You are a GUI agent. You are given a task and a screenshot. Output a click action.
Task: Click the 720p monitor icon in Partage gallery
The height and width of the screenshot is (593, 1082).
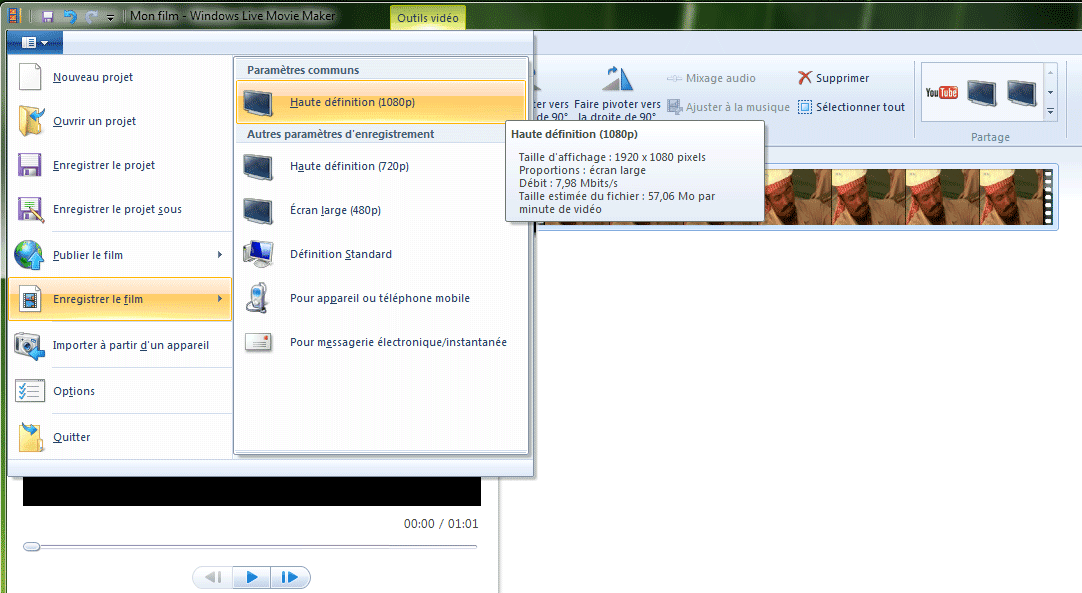(x=981, y=93)
